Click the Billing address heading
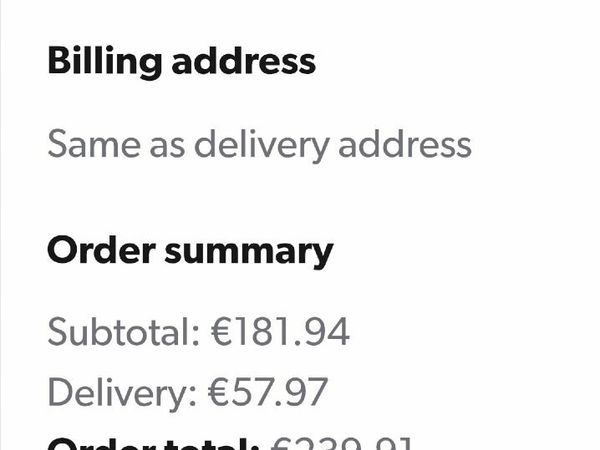This screenshot has height=450, width=600. (x=181, y=62)
